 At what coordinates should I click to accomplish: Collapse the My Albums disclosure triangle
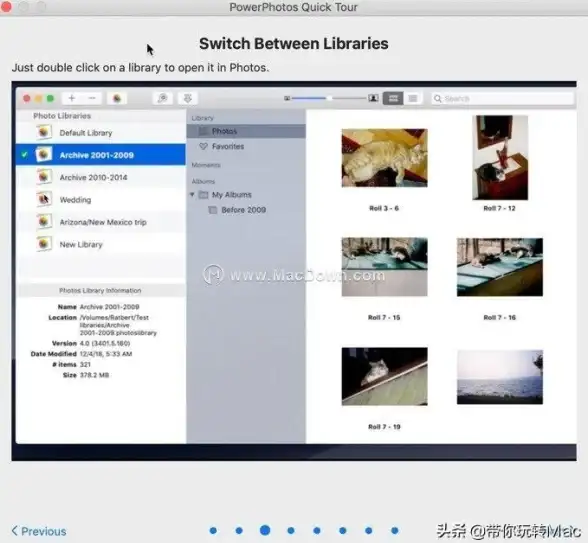[192, 194]
